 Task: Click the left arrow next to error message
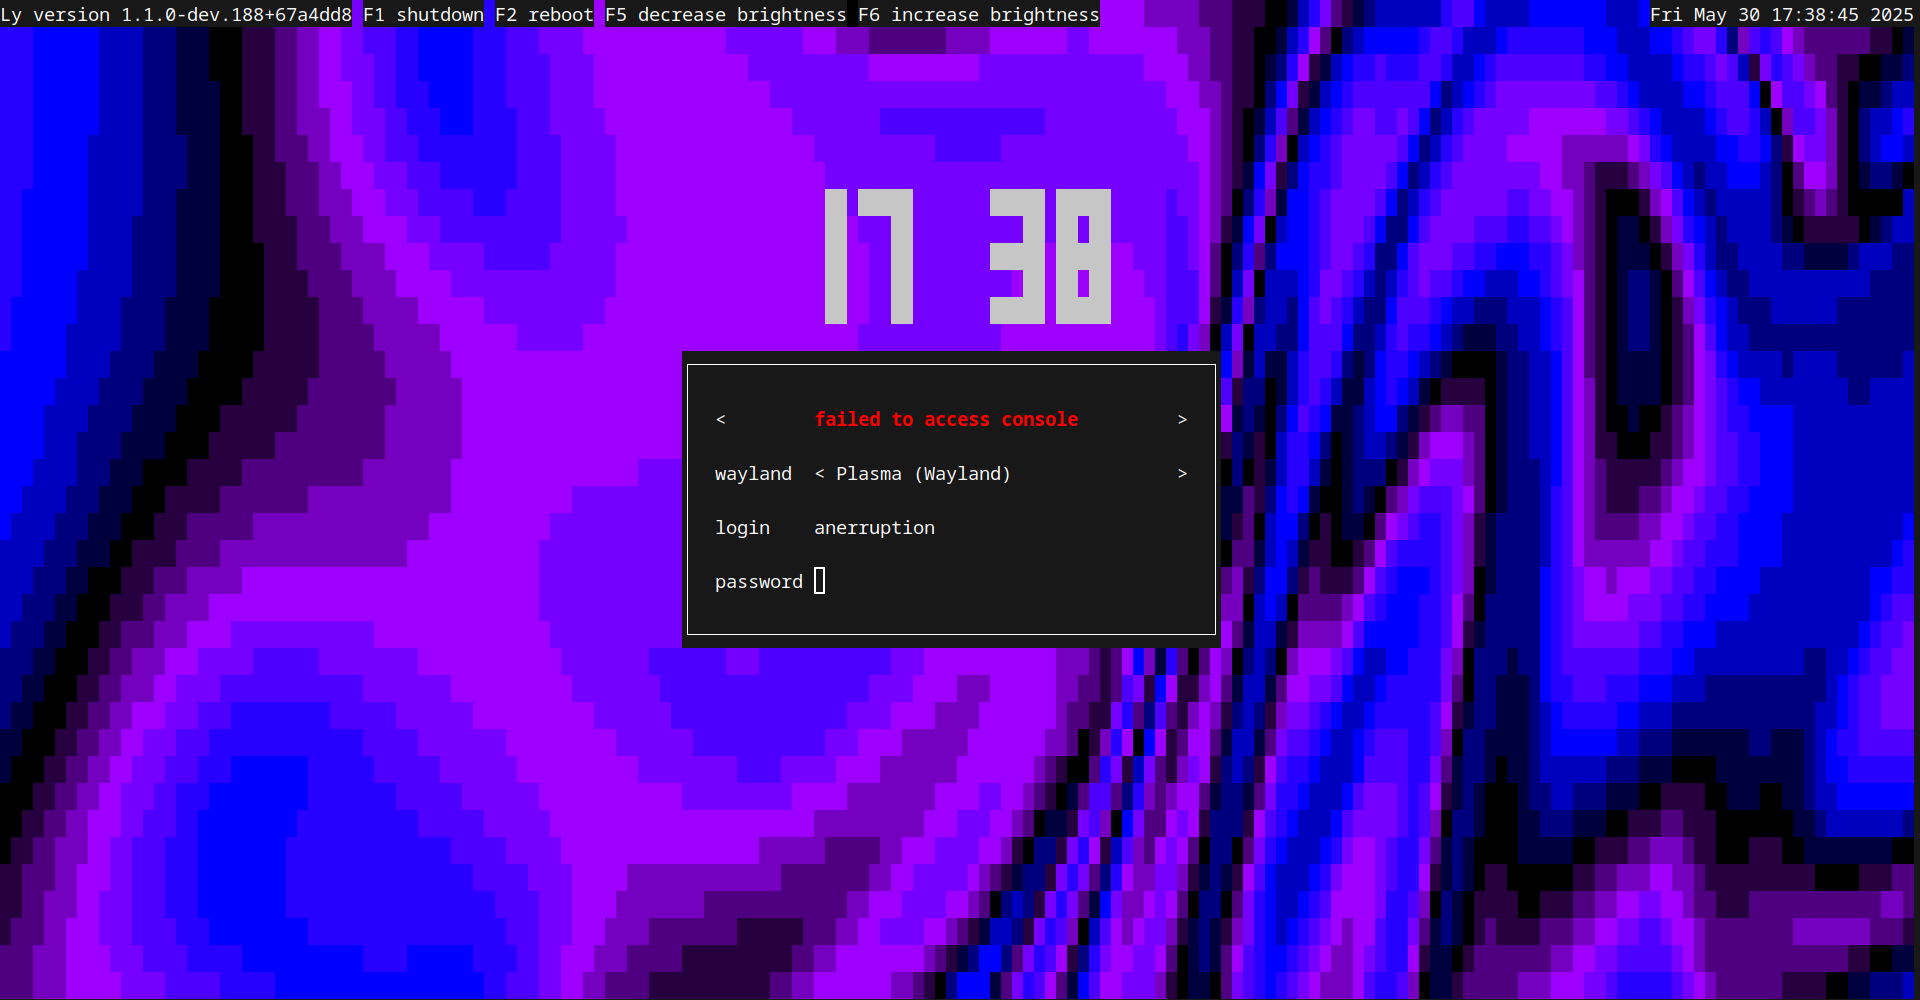click(721, 419)
